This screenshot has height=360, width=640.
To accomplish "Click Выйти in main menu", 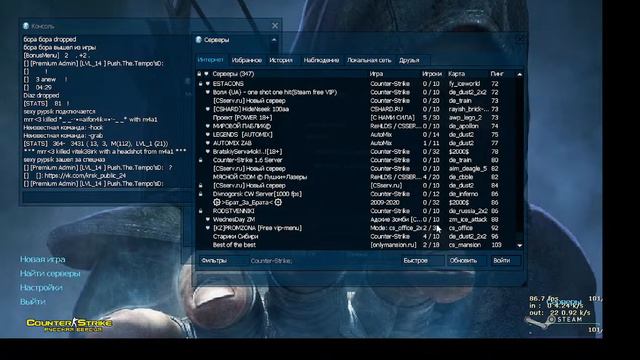I will click(33, 302).
